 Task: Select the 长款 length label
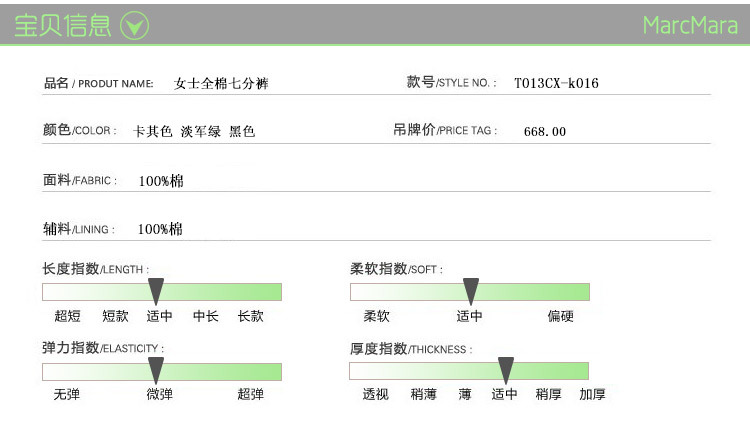[x=251, y=316]
